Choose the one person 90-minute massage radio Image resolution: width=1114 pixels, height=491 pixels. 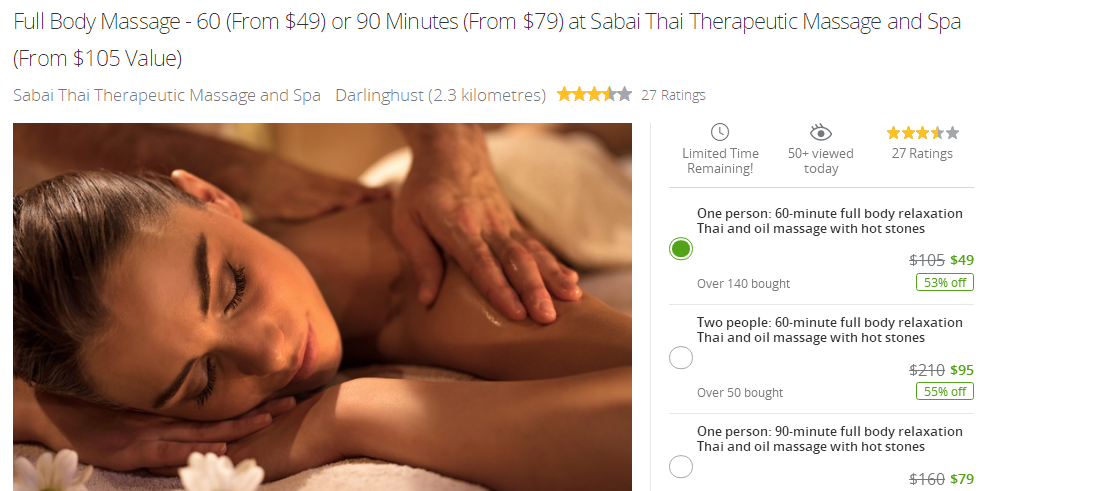[x=681, y=467]
